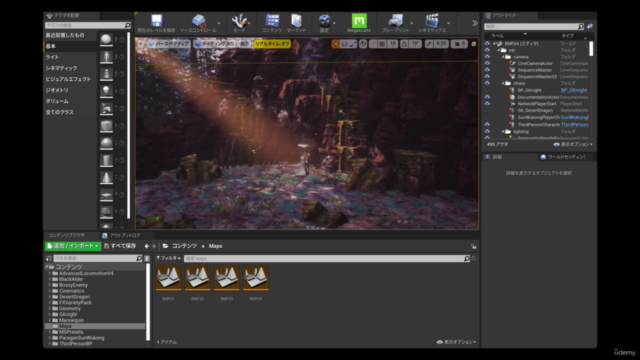Select the All Classes (全てのクラス) category

60,112
